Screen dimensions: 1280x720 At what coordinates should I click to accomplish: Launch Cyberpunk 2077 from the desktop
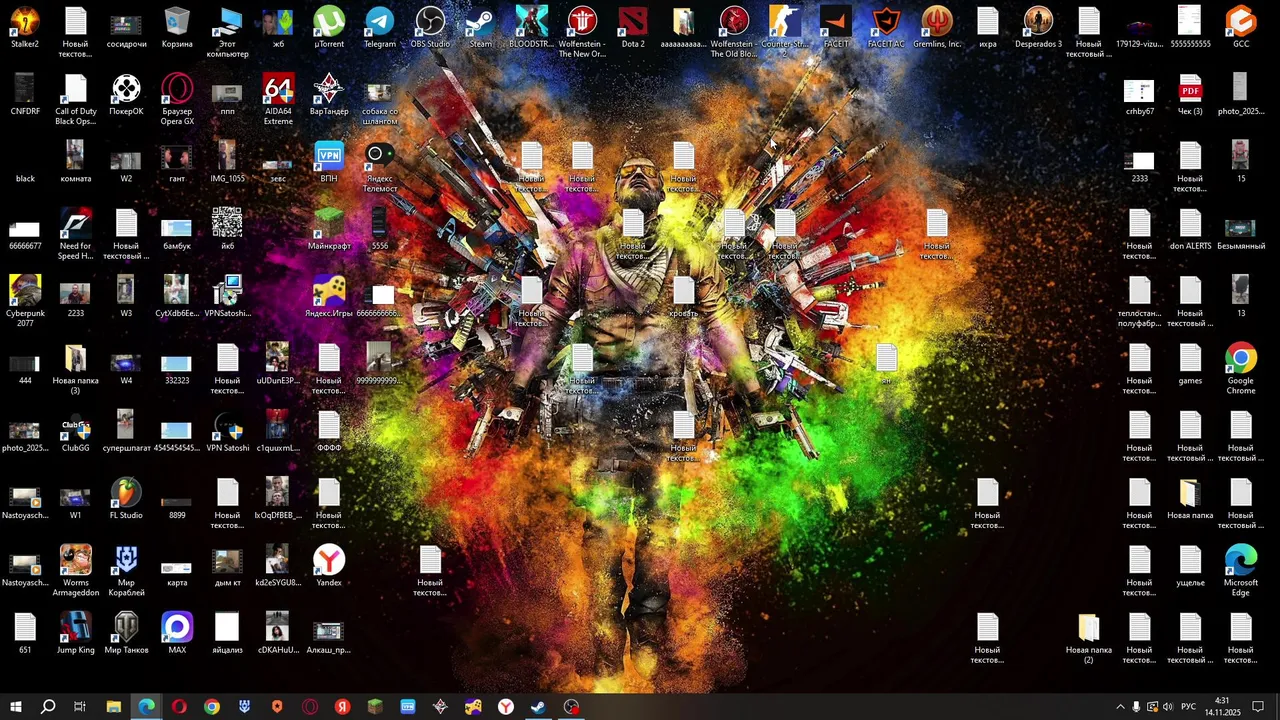click(25, 301)
